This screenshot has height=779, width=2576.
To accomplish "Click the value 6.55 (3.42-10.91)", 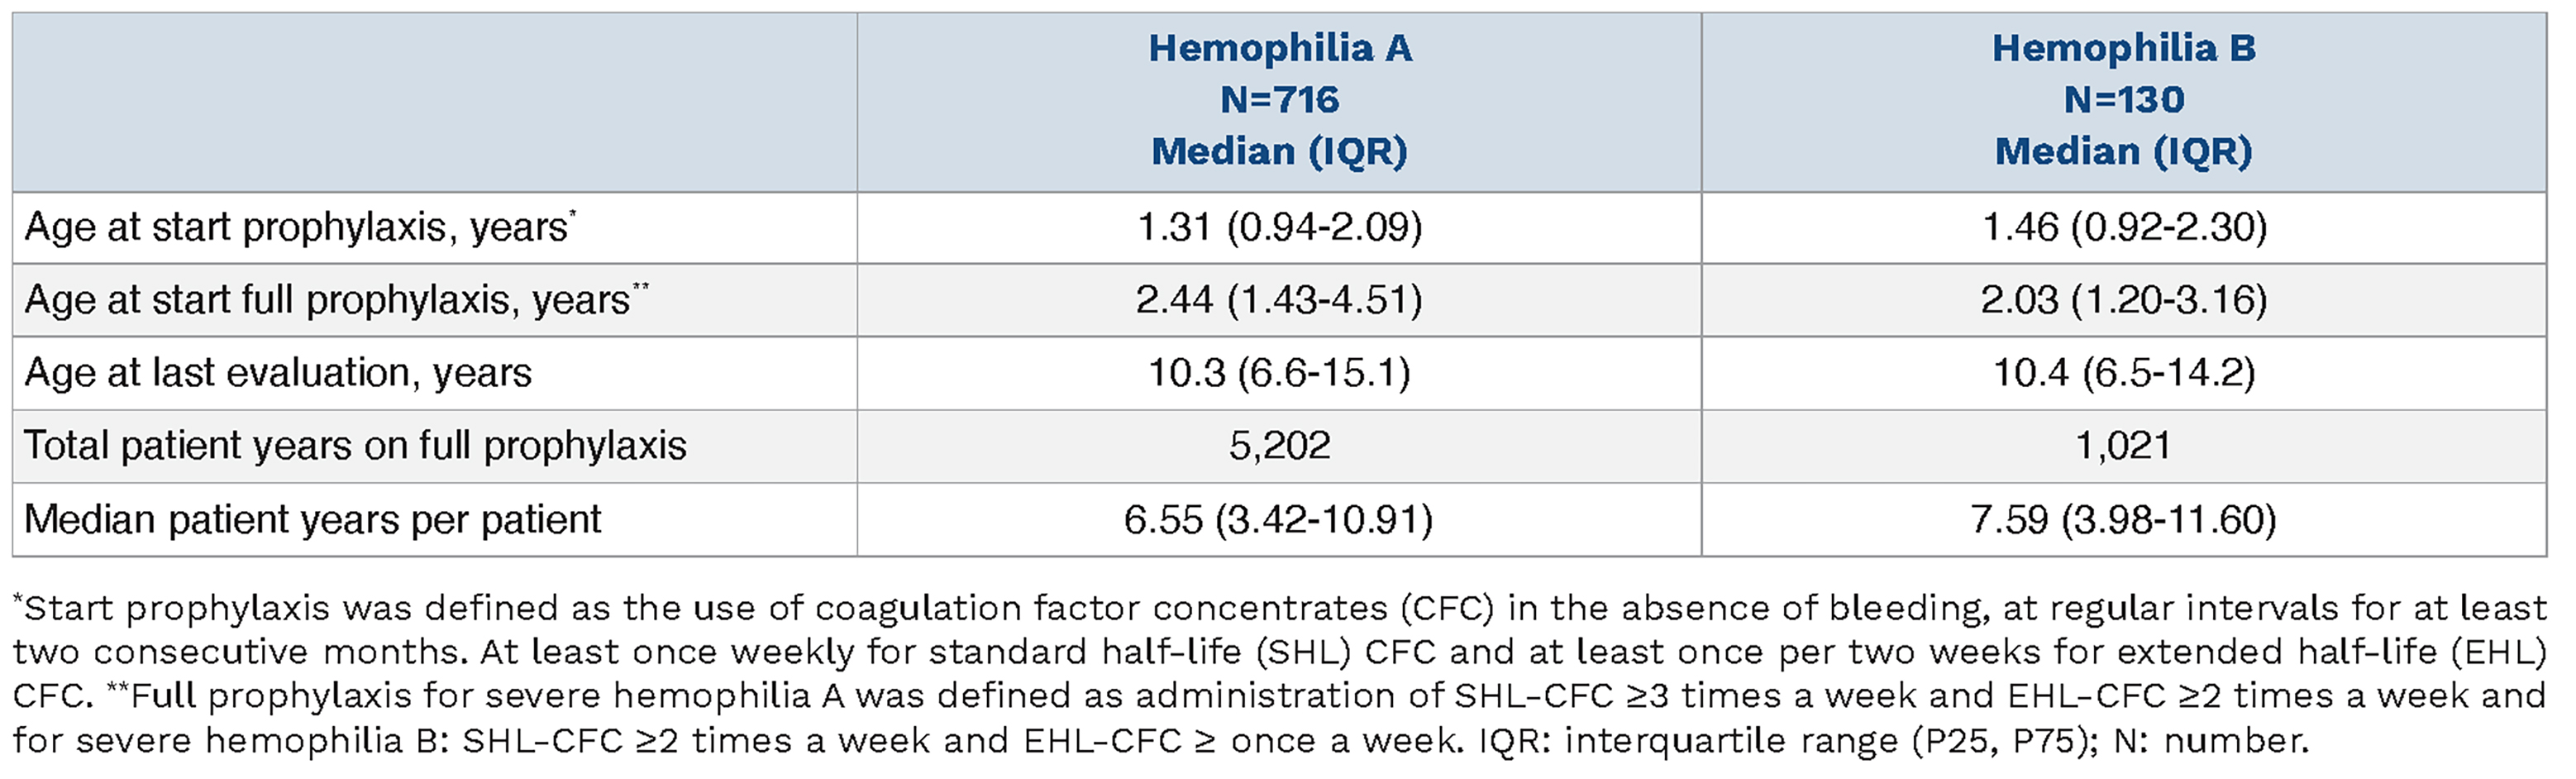I will pyautogui.click(x=1279, y=520).
